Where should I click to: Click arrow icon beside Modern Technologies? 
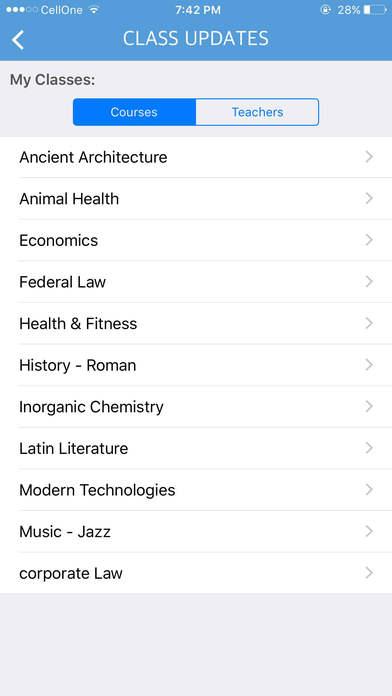(x=369, y=490)
